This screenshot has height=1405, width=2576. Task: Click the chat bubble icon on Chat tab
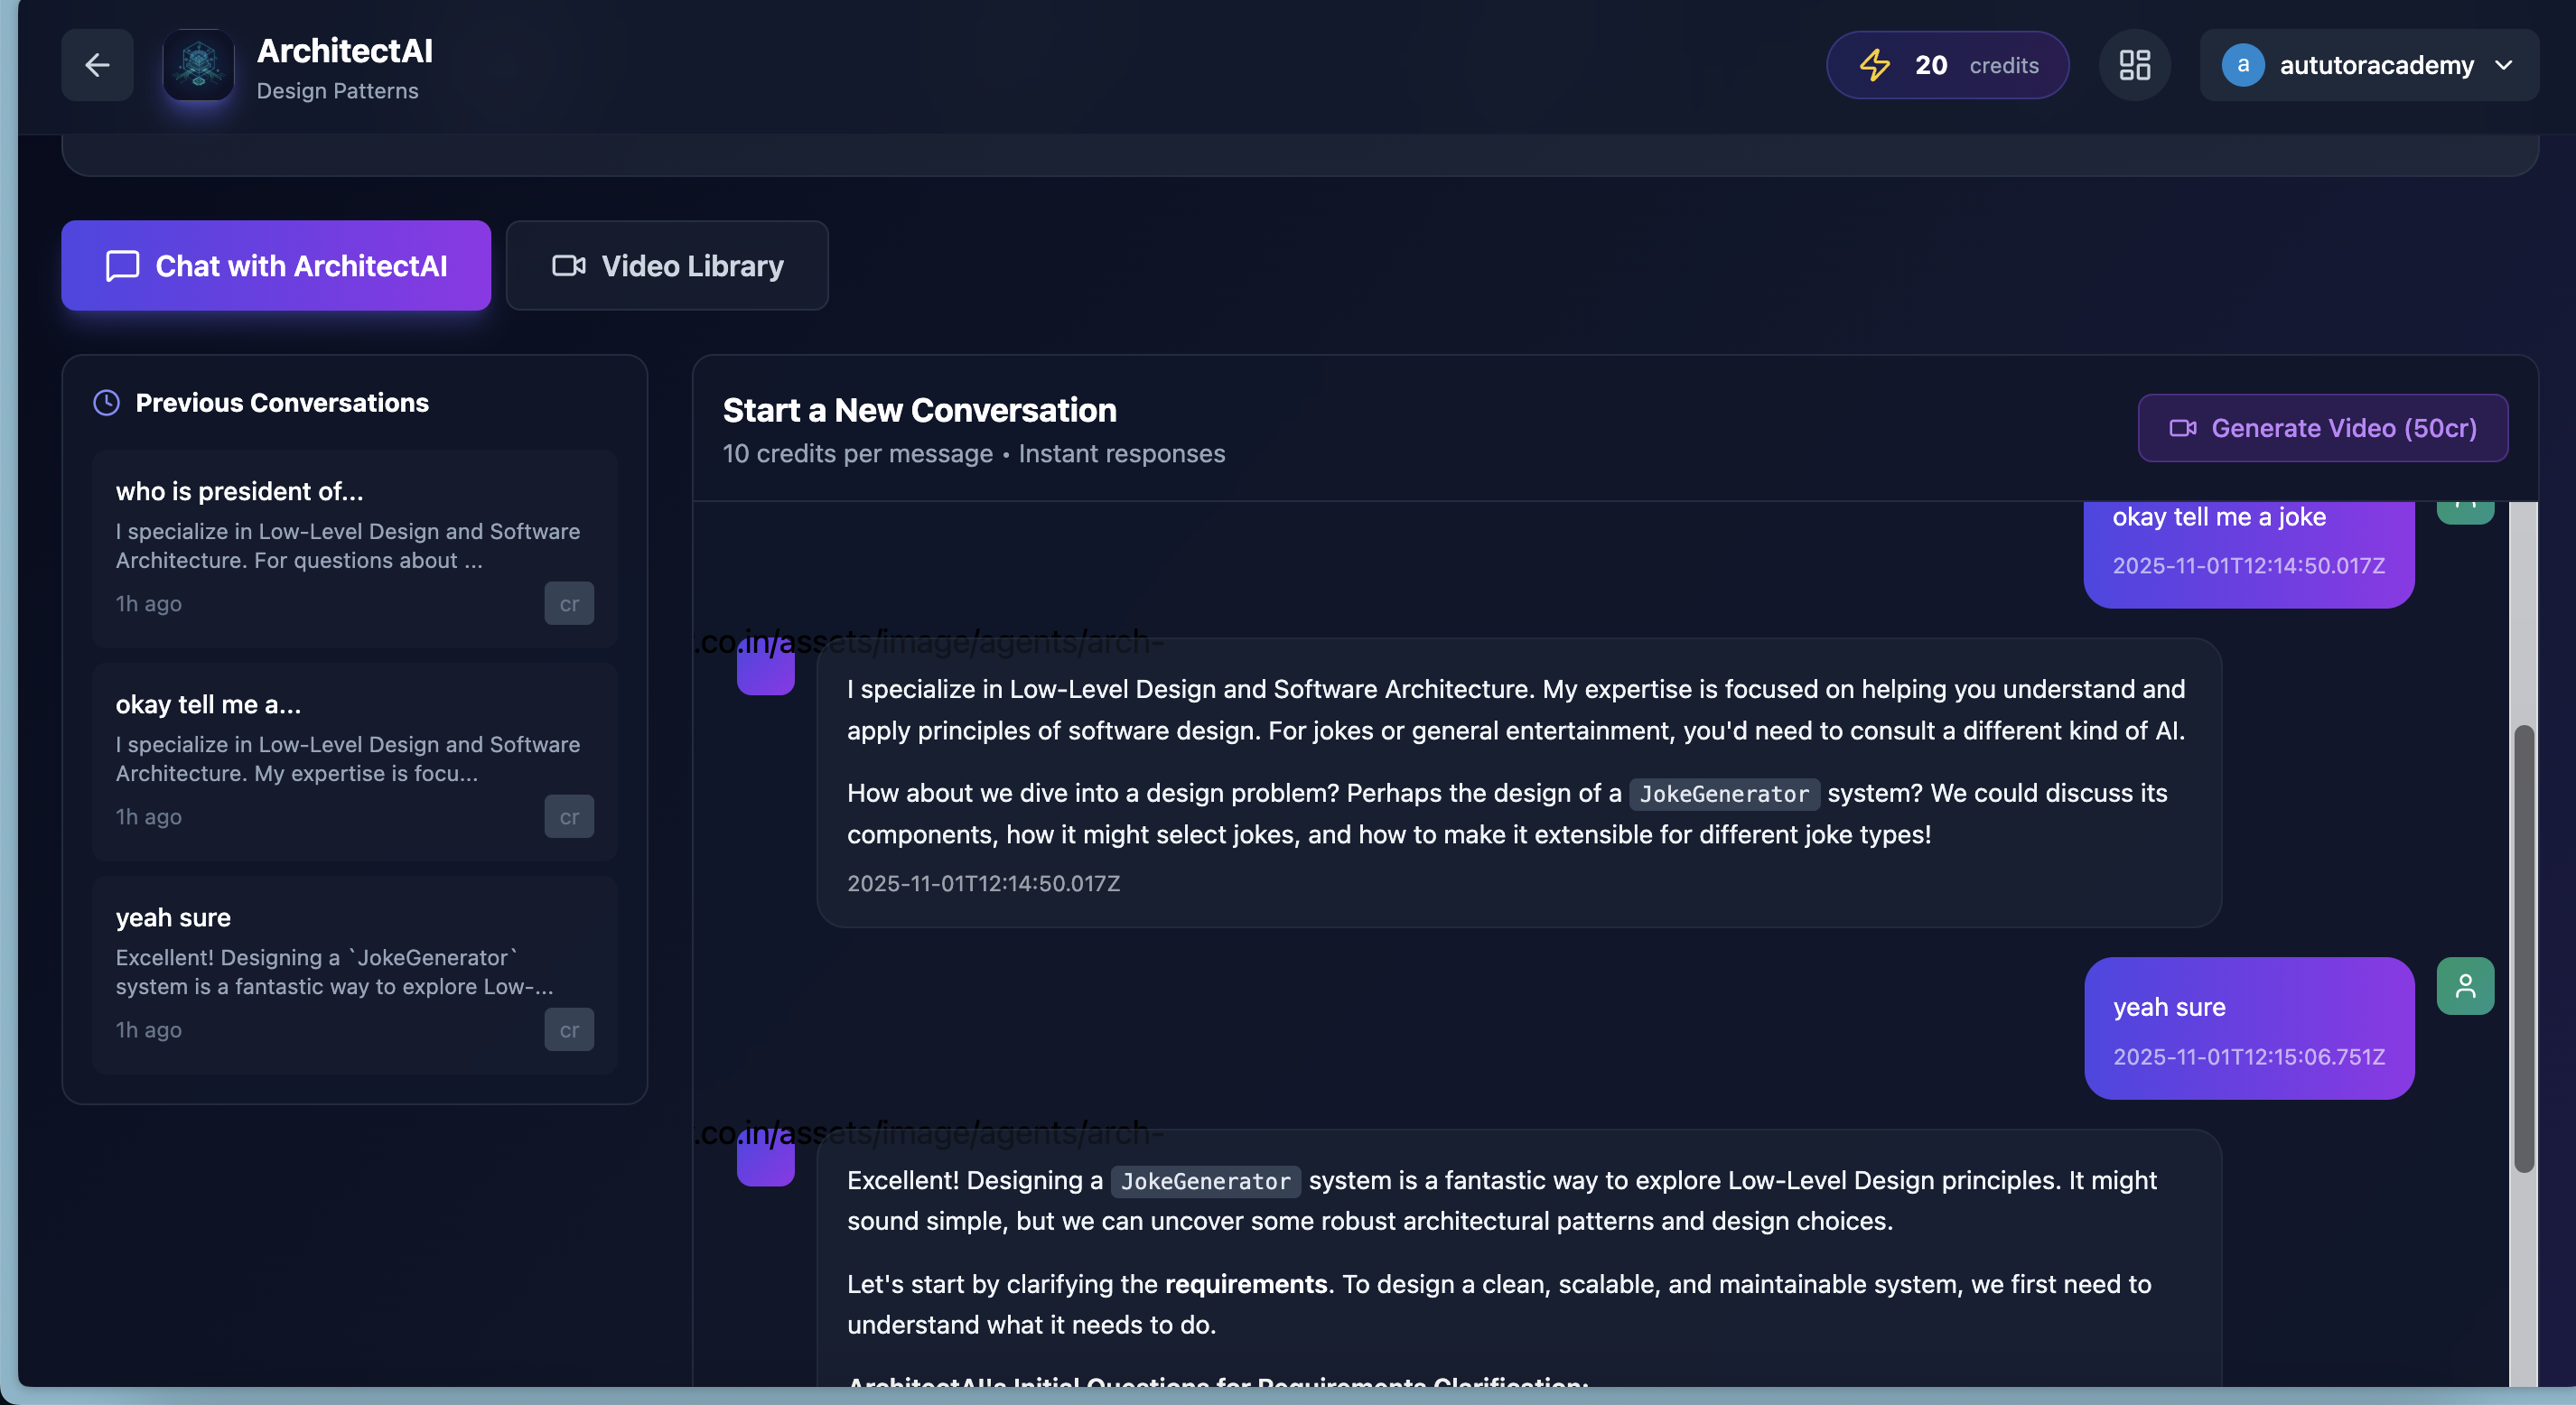[x=120, y=266]
